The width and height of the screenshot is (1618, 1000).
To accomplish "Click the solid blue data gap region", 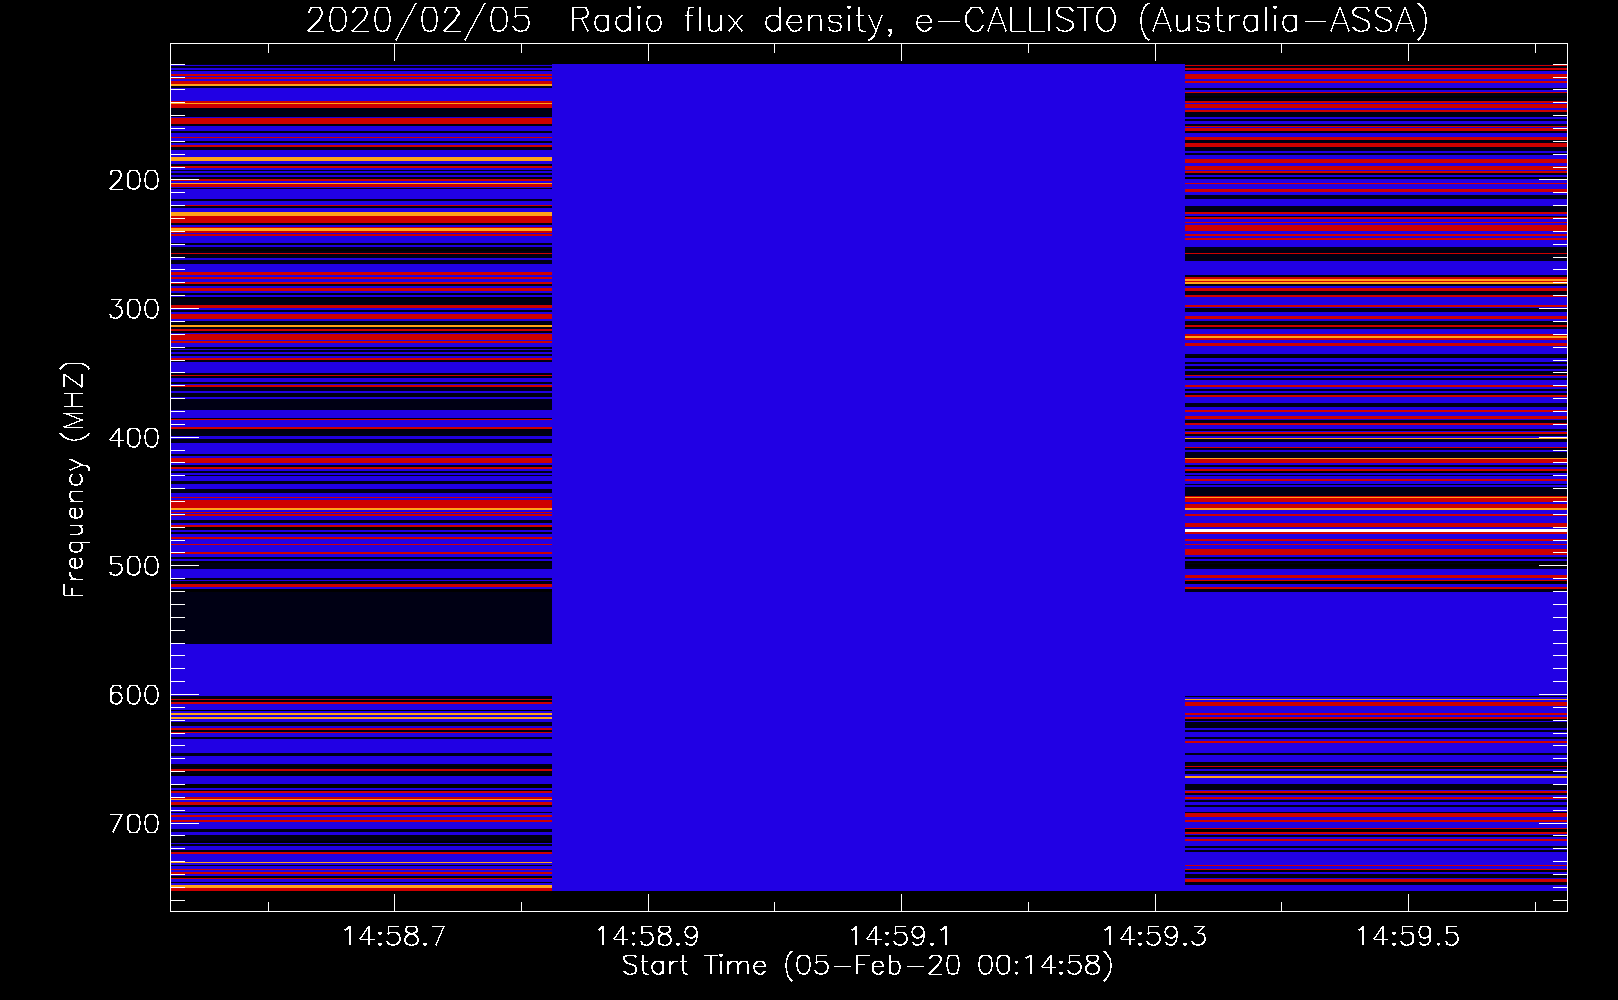I will 868,477.
